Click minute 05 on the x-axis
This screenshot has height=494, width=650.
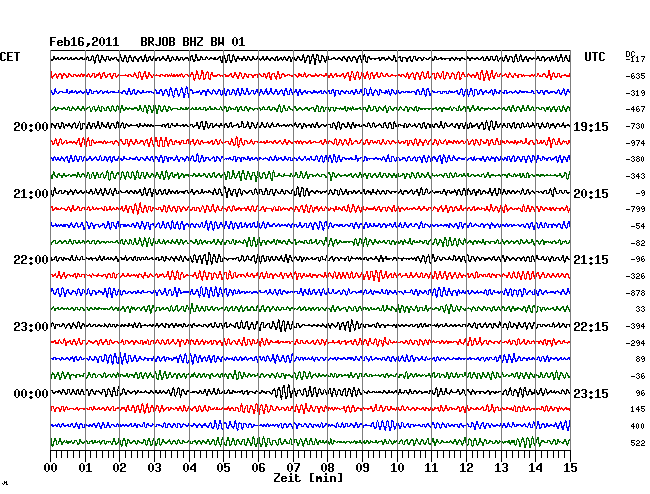[x=223, y=468]
